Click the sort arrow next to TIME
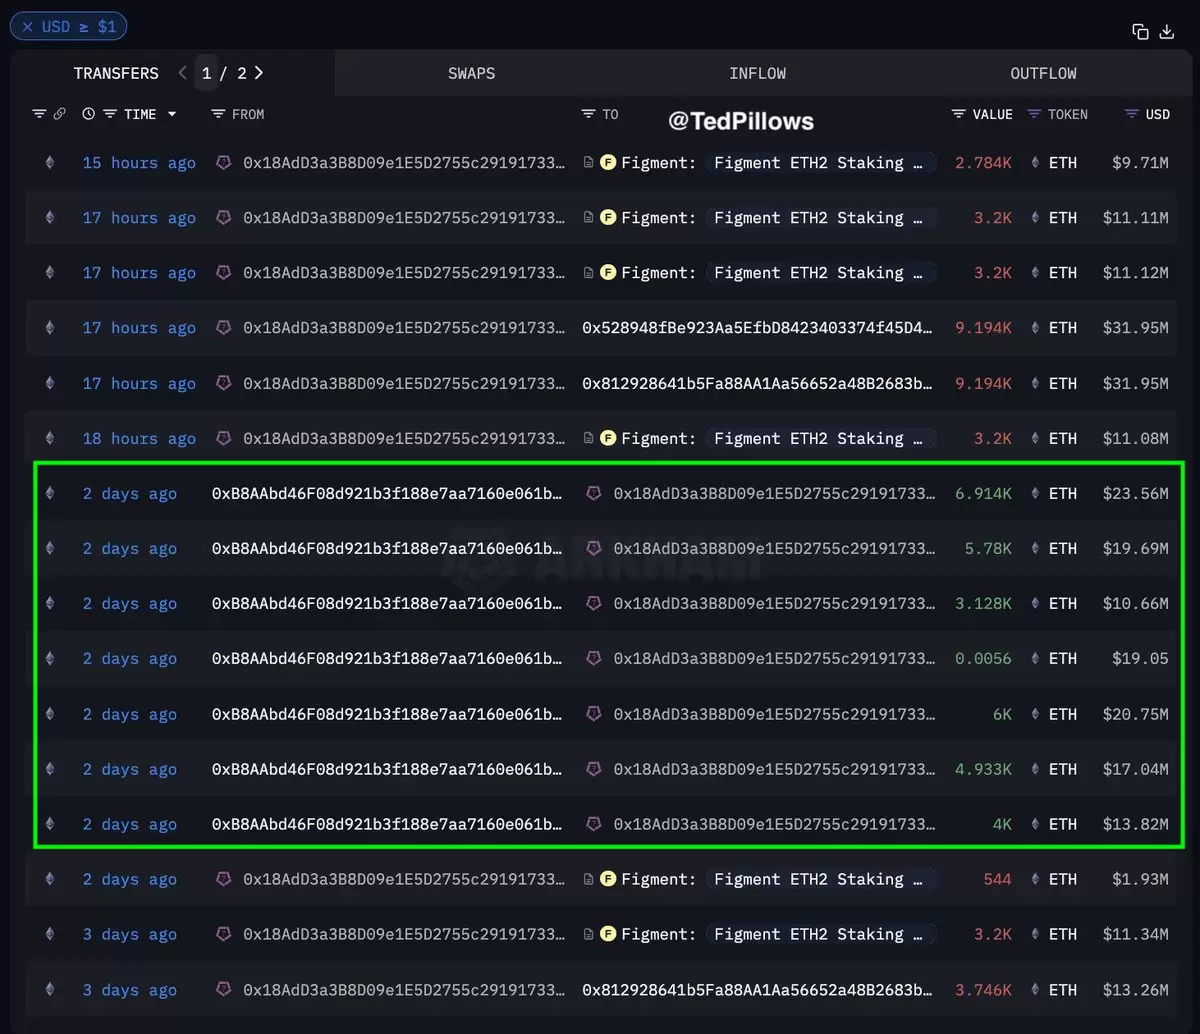 pyautogui.click(x=172, y=114)
